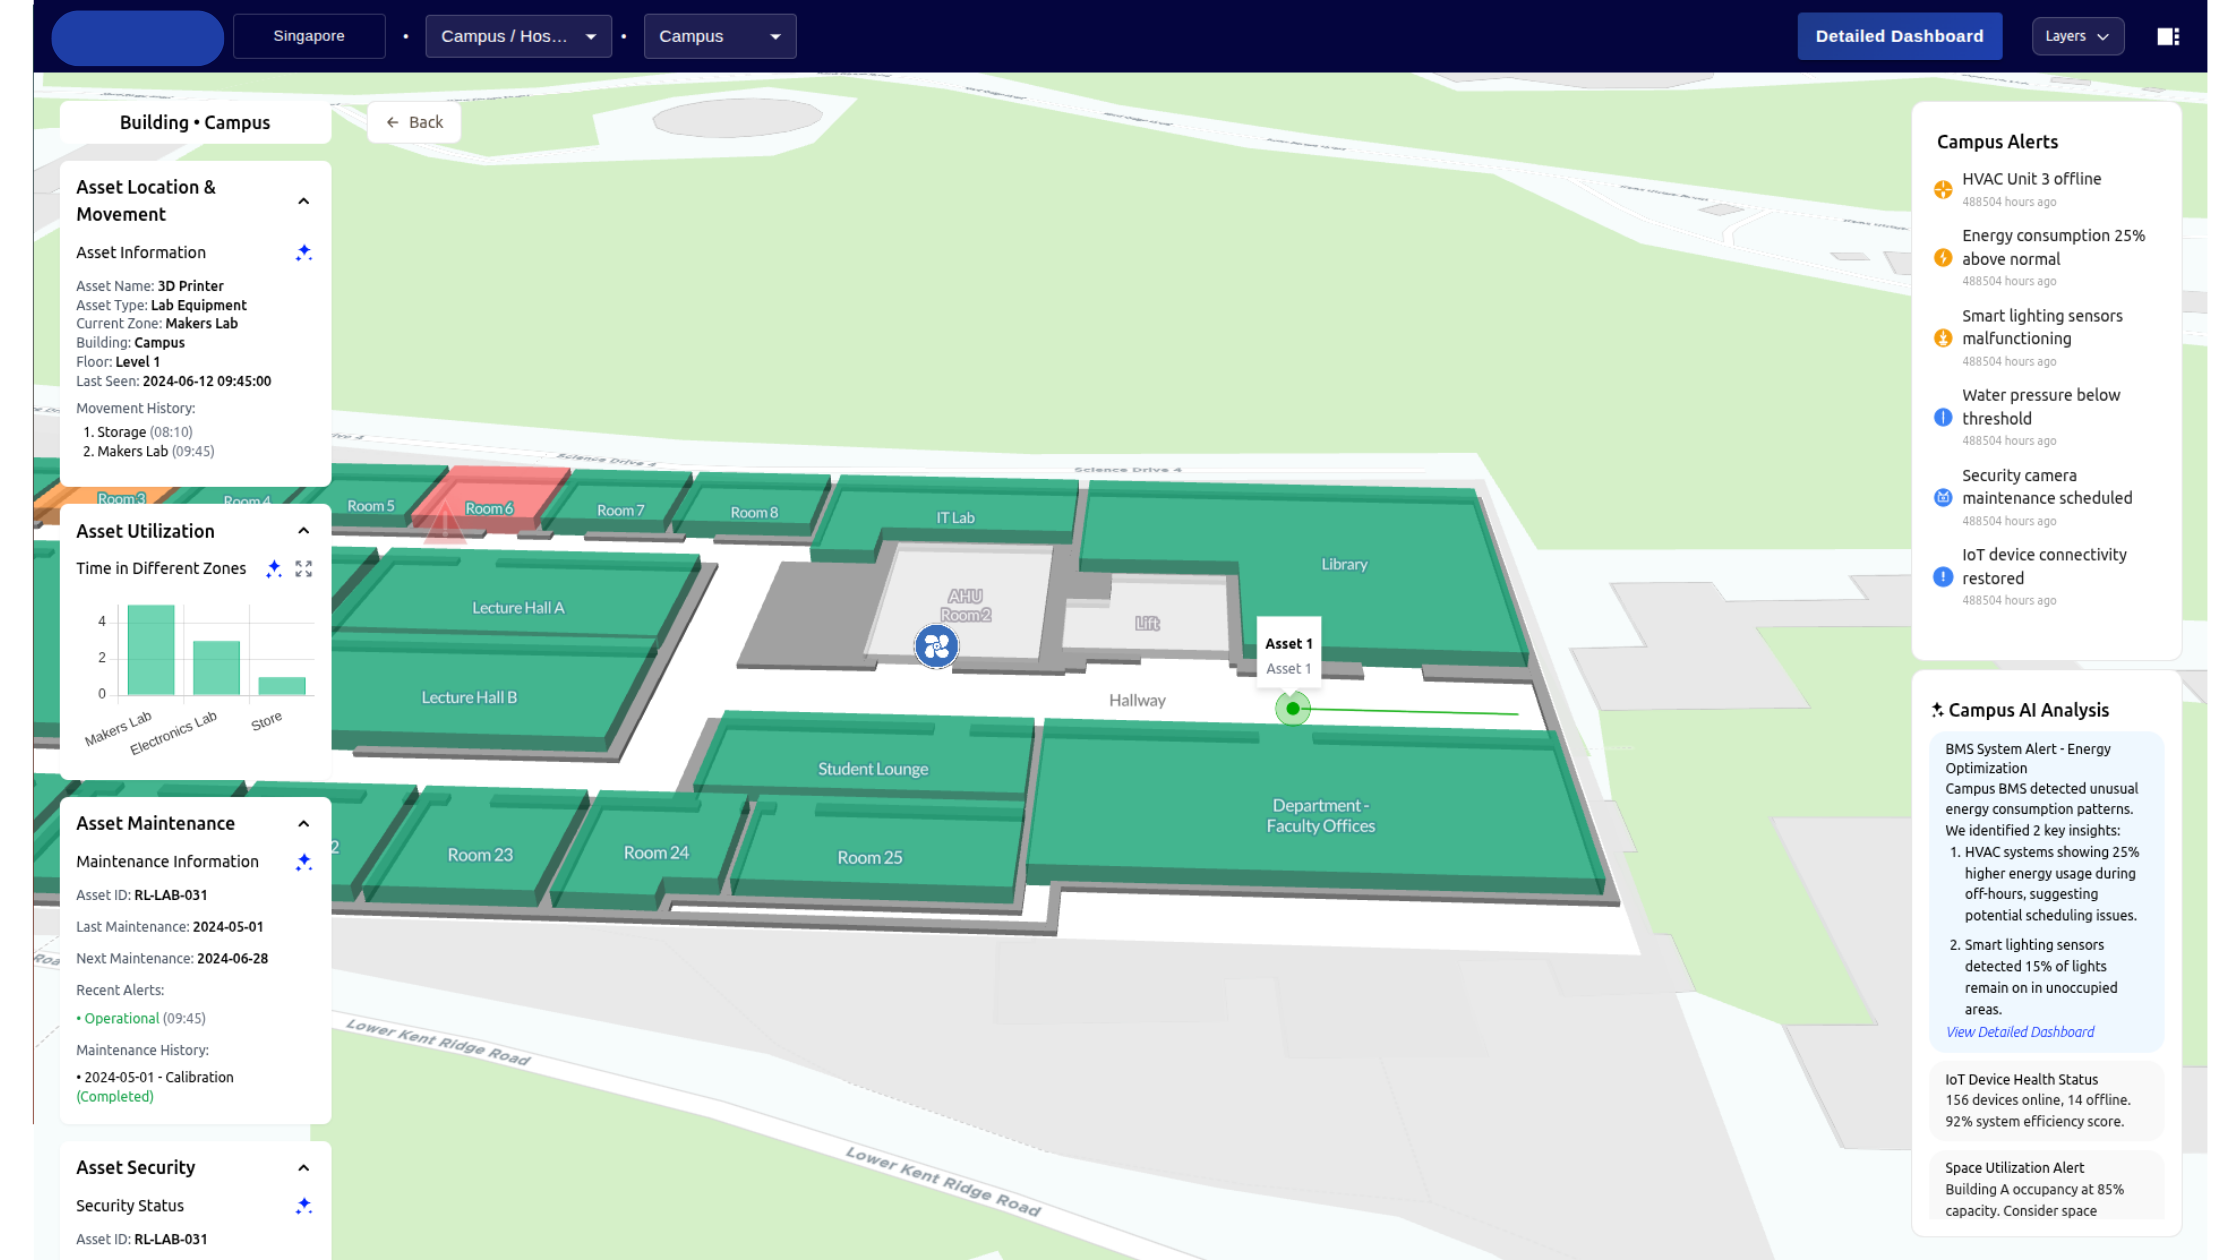Screen dimensions: 2240x1260
Task: Select Lecture Hall B on the map
Action: 469,697
